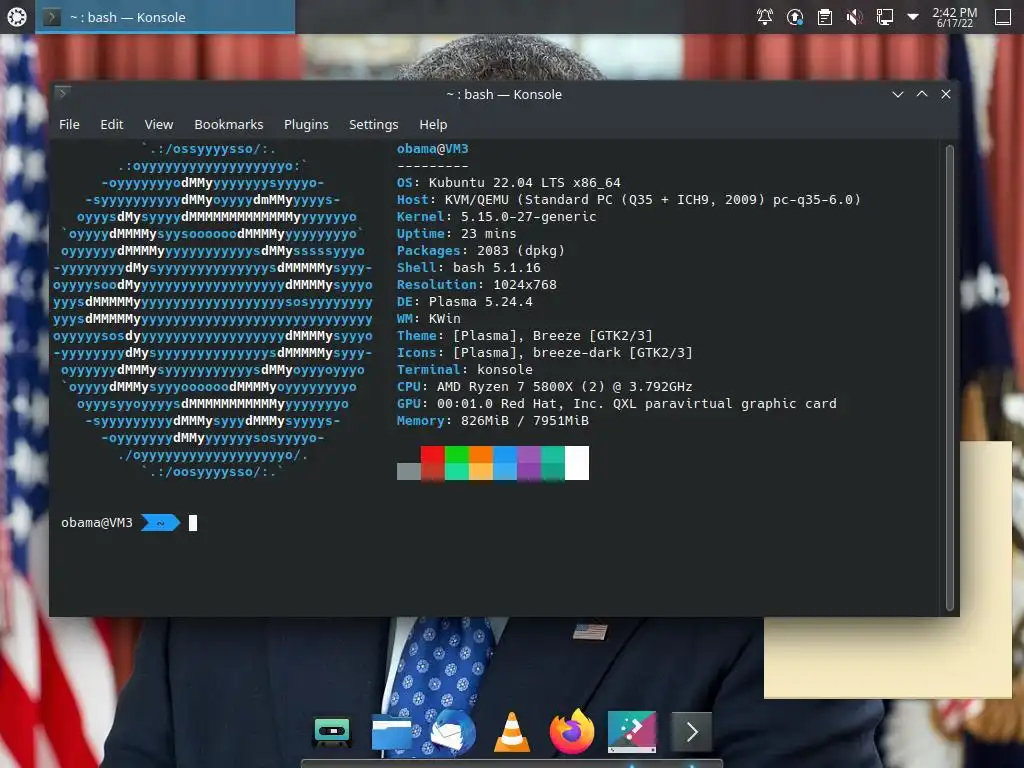
Task: Click the Konsole window menu icon in title bar
Action: coord(63,93)
